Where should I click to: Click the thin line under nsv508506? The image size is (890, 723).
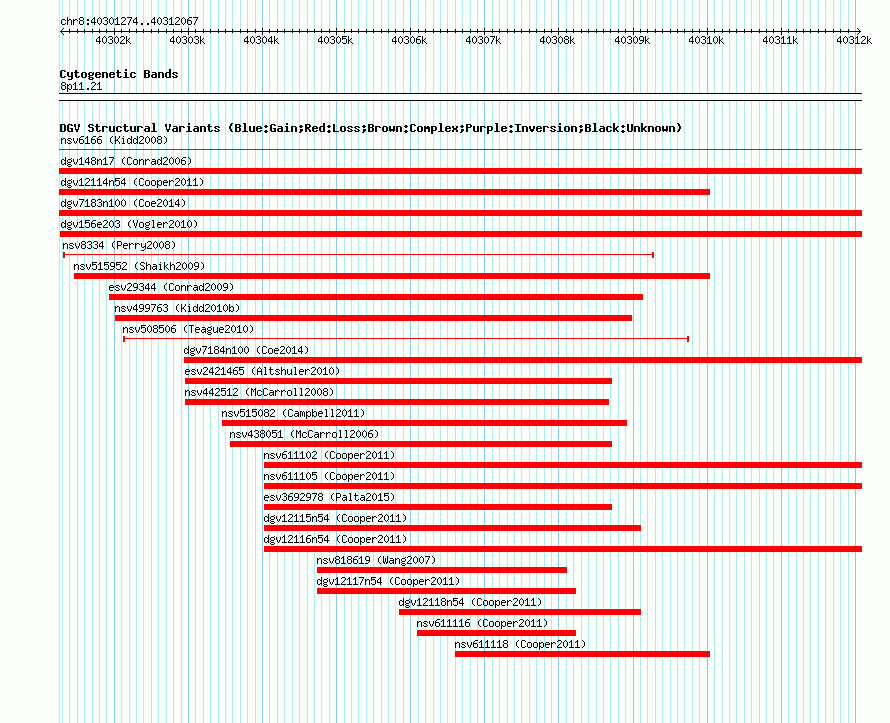click(x=406, y=339)
